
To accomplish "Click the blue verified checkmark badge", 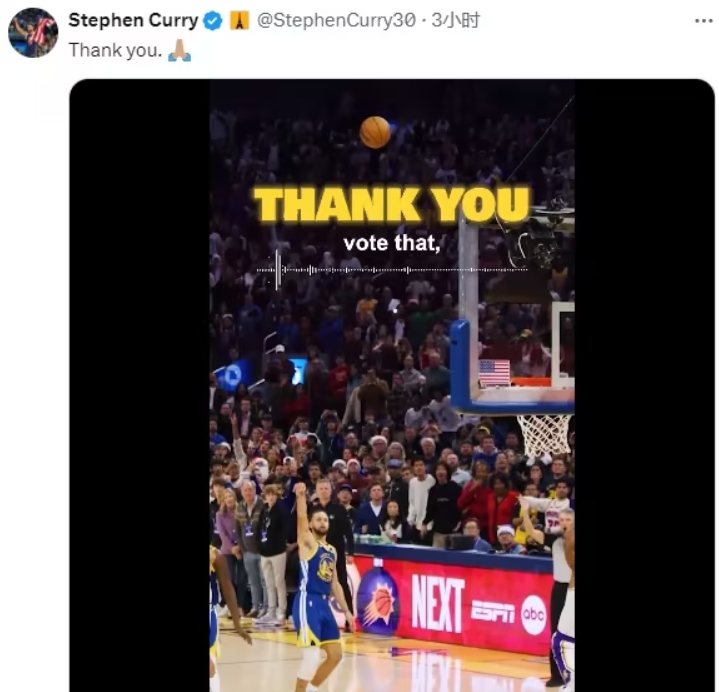I will click(213, 21).
